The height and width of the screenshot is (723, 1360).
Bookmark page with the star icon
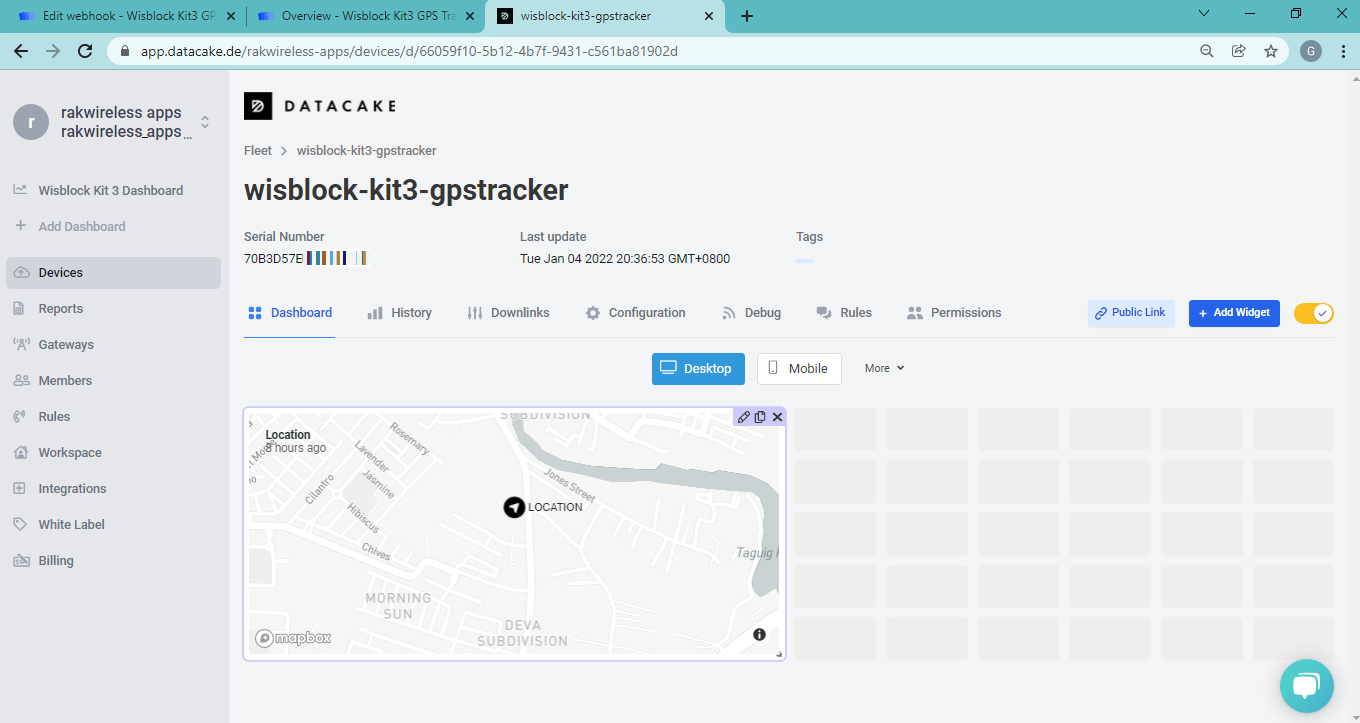1271,51
